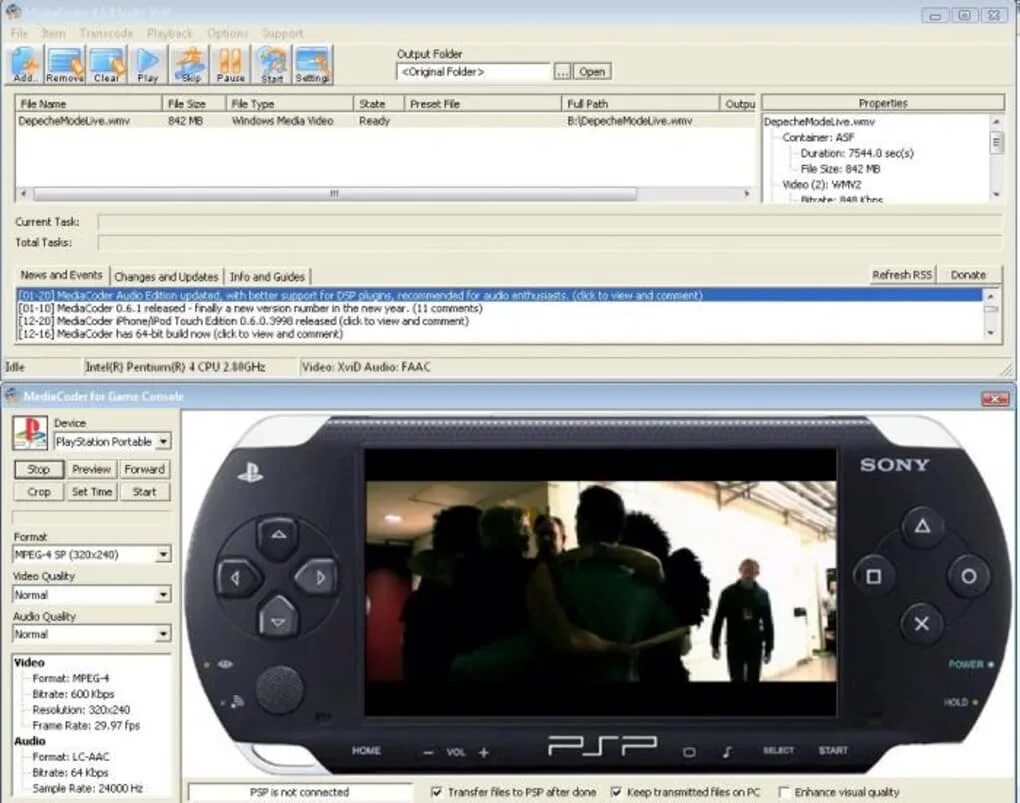Toggle Keep transmitted files on PC

tap(616, 793)
